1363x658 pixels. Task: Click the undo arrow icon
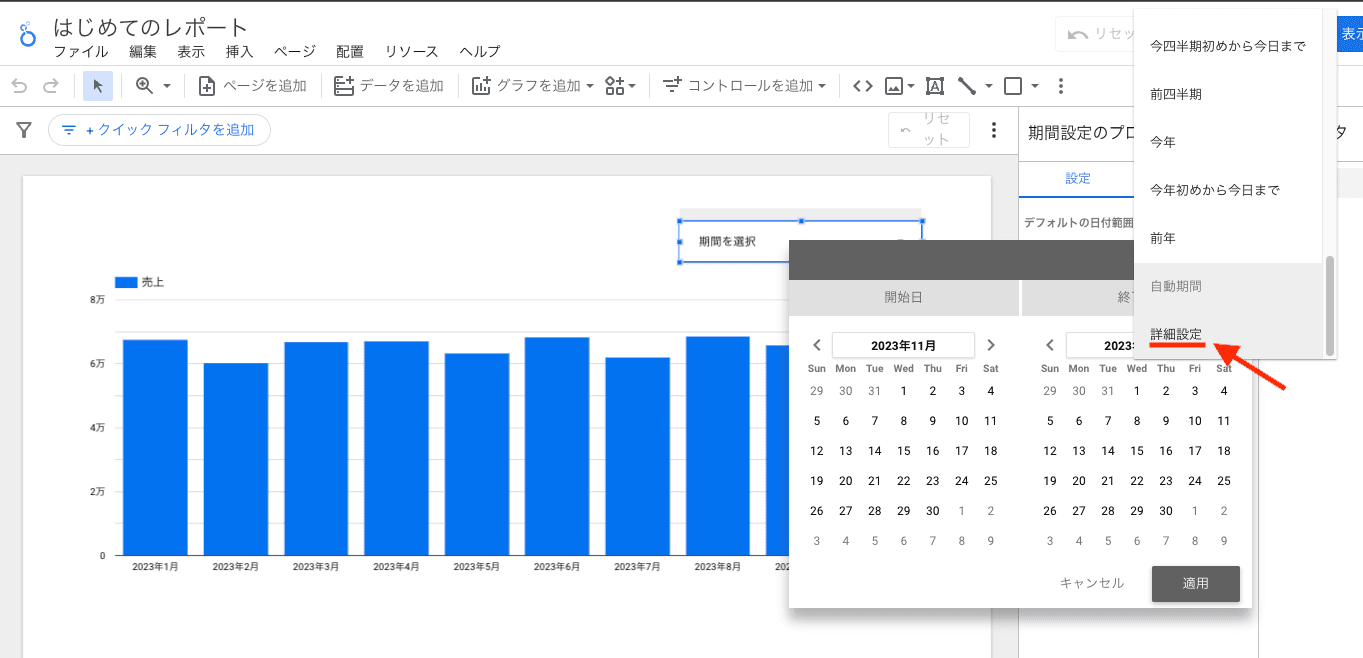(x=20, y=86)
